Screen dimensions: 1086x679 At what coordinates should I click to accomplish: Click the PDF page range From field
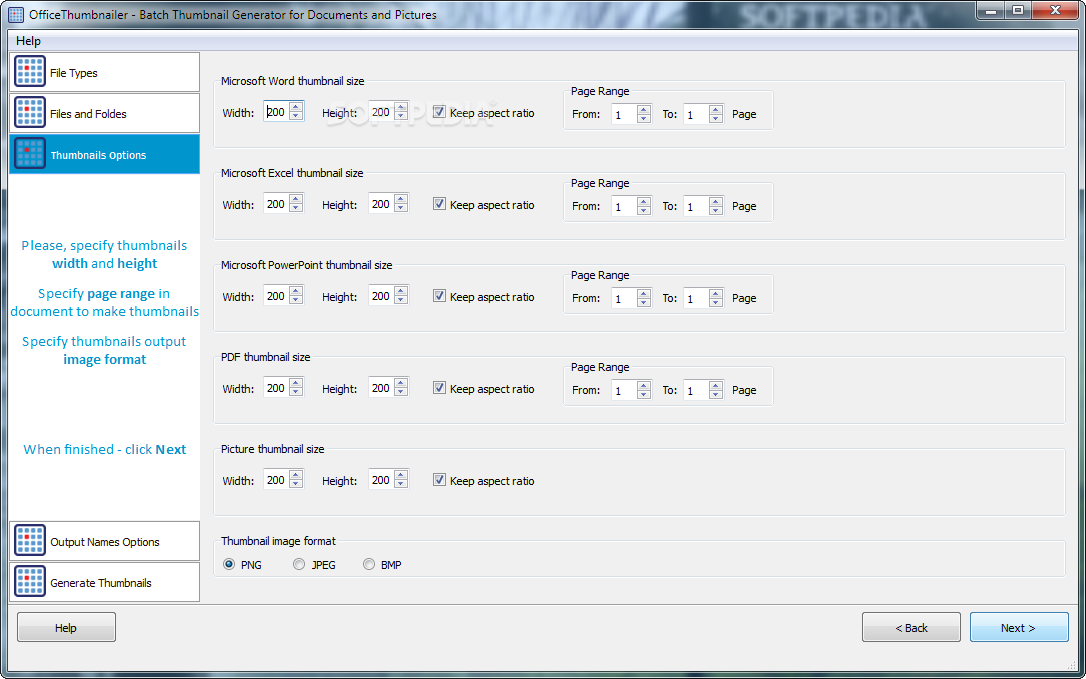pos(624,390)
